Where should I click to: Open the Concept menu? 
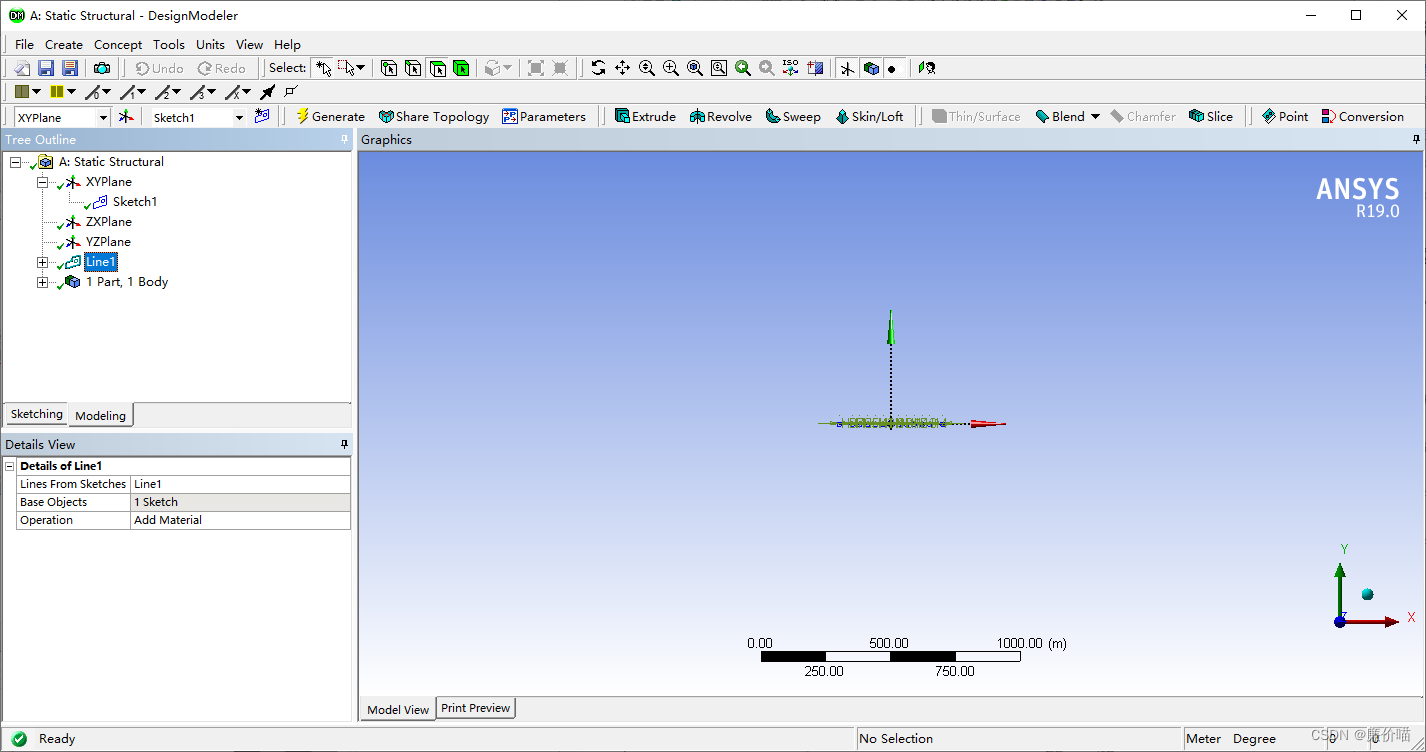tap(118, 44)
